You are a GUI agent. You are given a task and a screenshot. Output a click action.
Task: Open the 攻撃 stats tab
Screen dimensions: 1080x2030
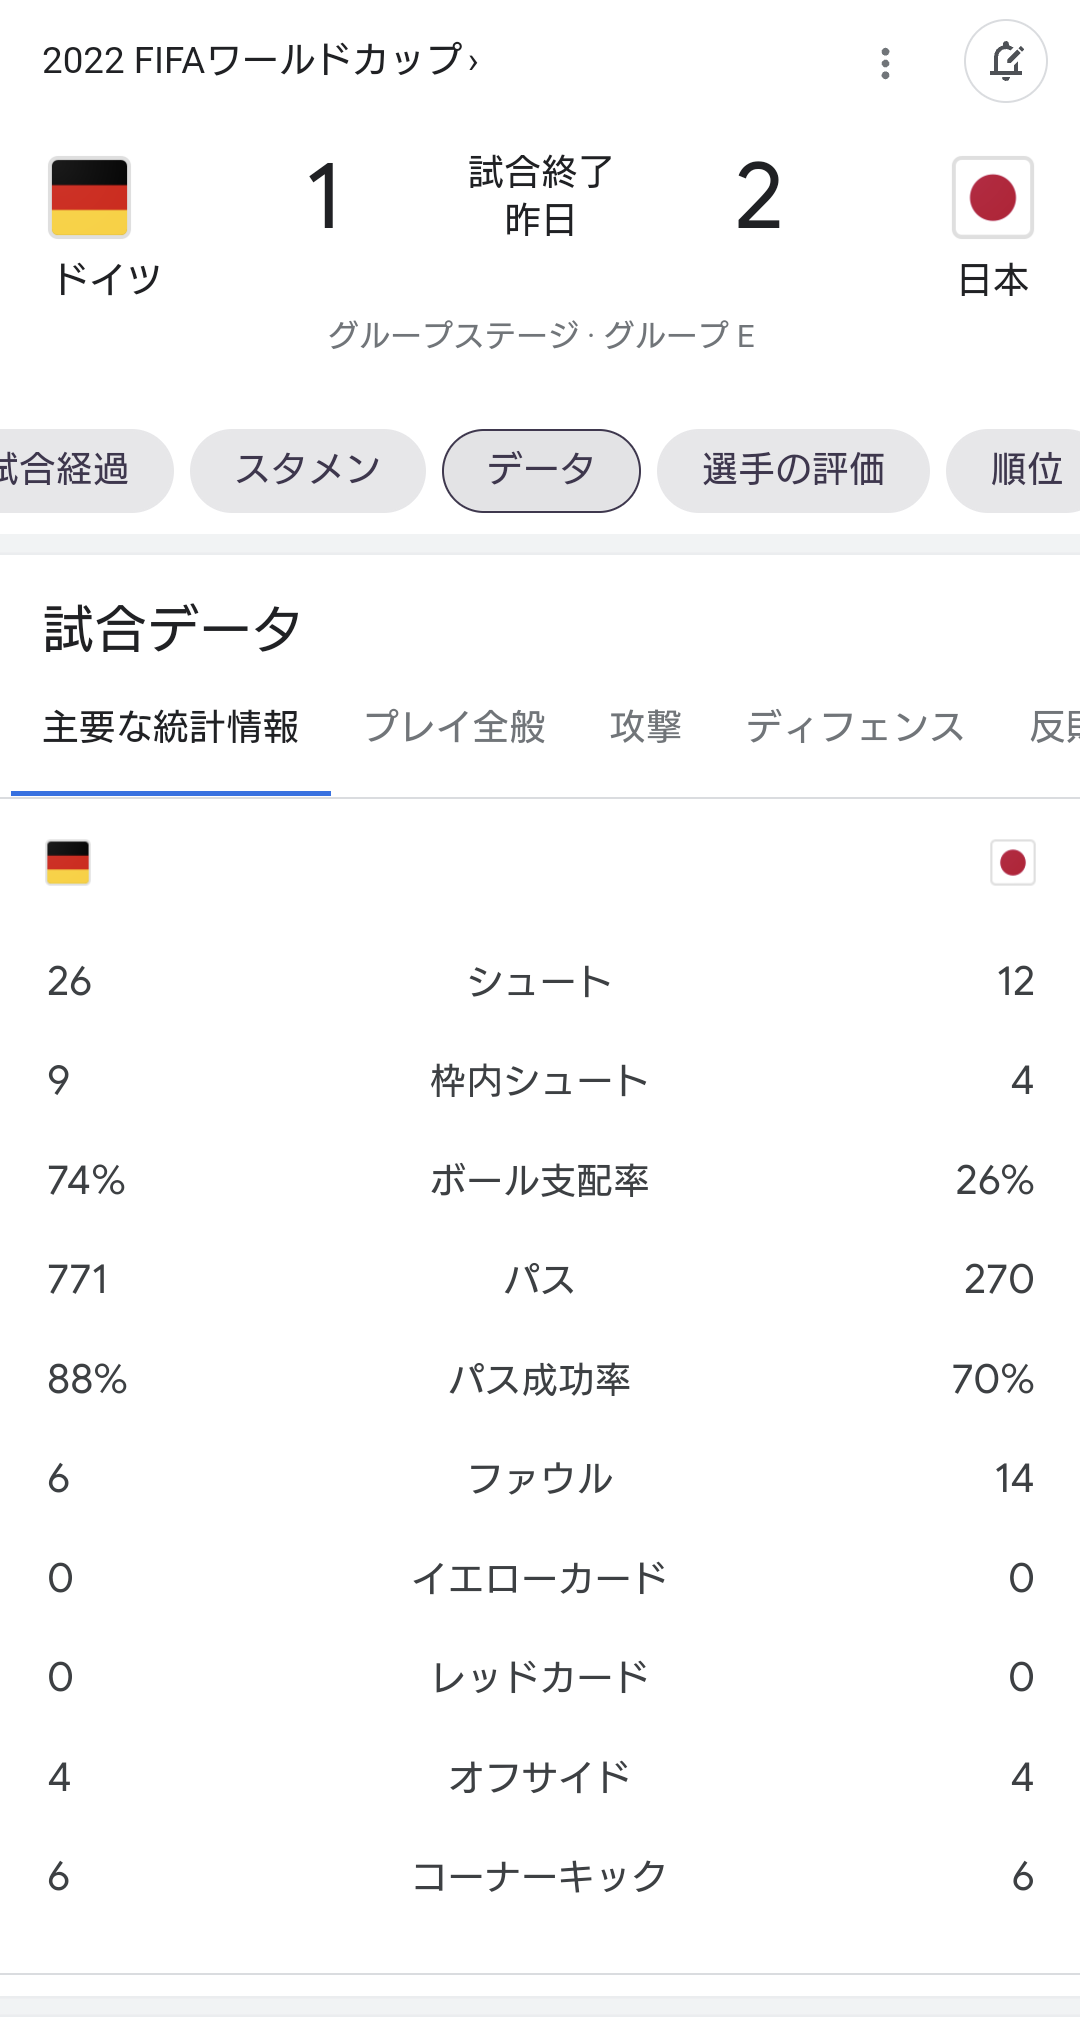click(x=646, y=727)
